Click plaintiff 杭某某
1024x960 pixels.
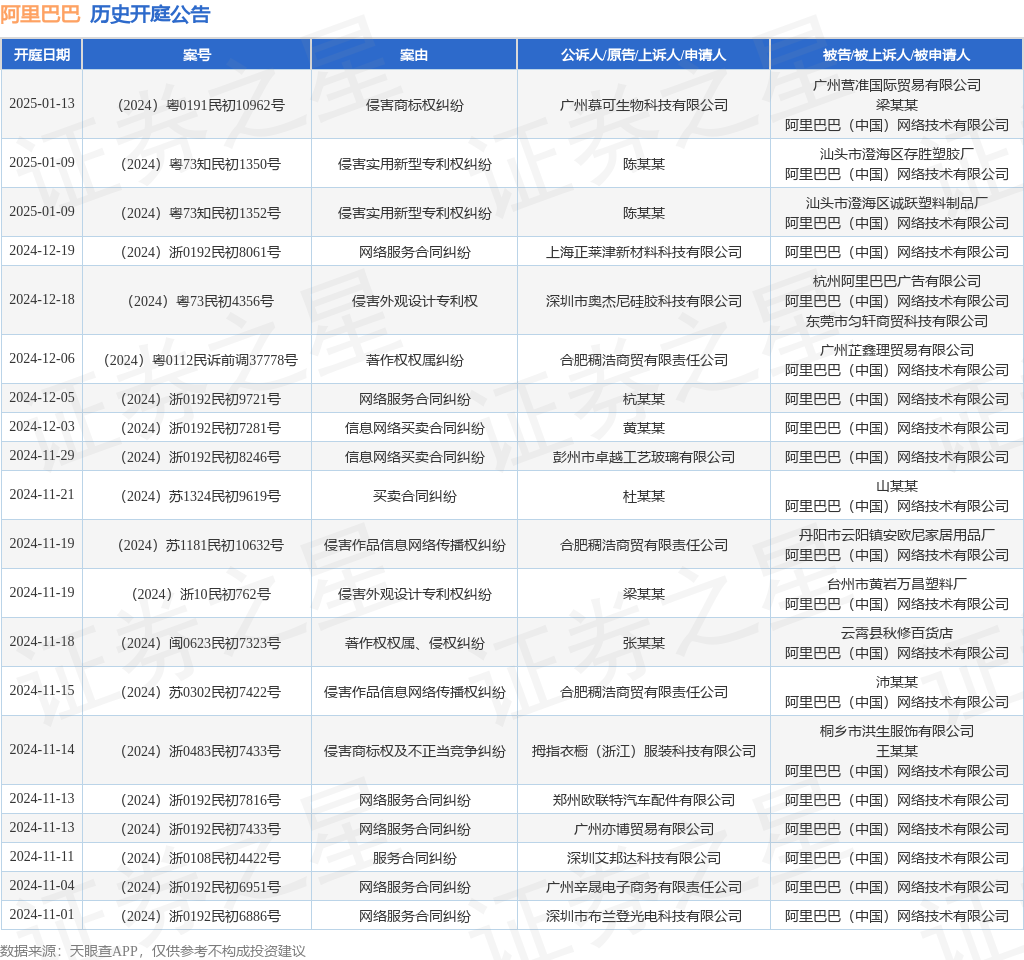(643, 399)
